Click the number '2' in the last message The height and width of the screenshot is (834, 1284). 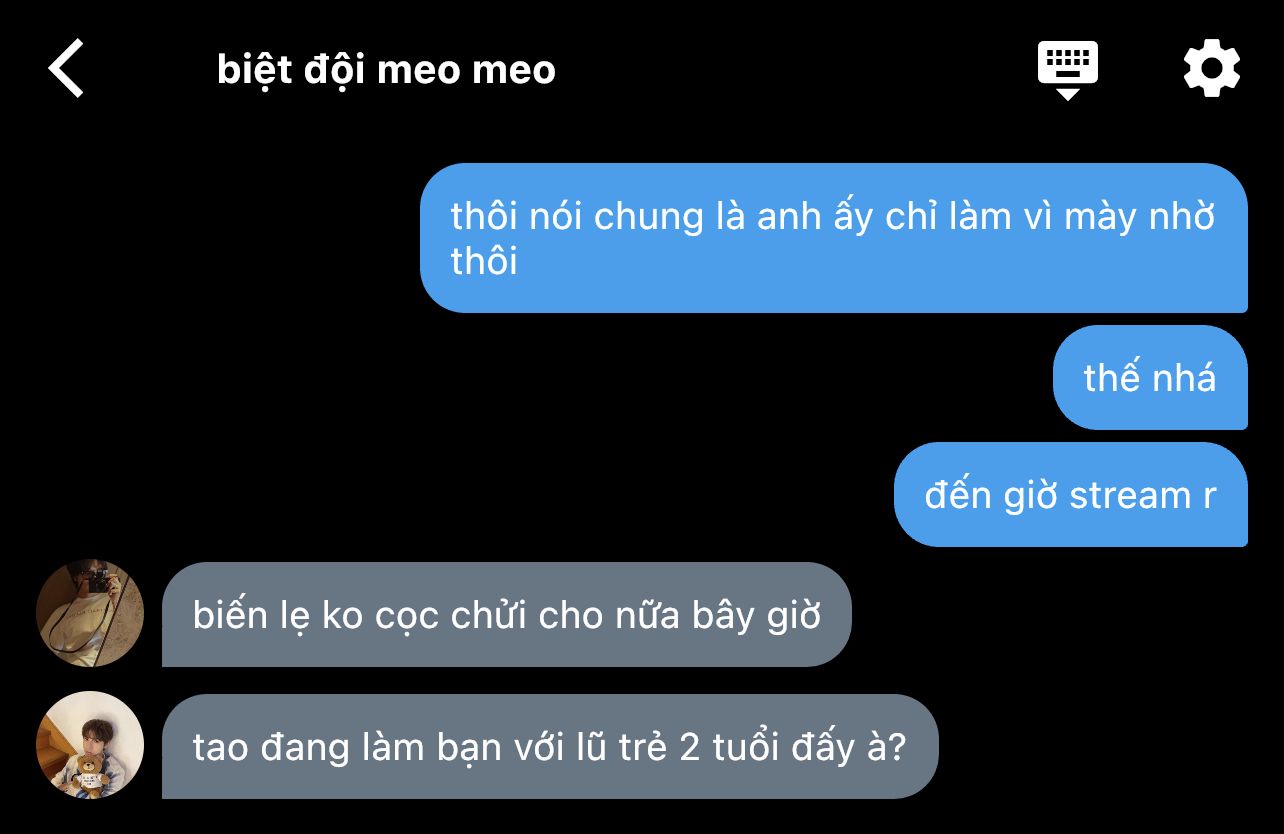689,748
